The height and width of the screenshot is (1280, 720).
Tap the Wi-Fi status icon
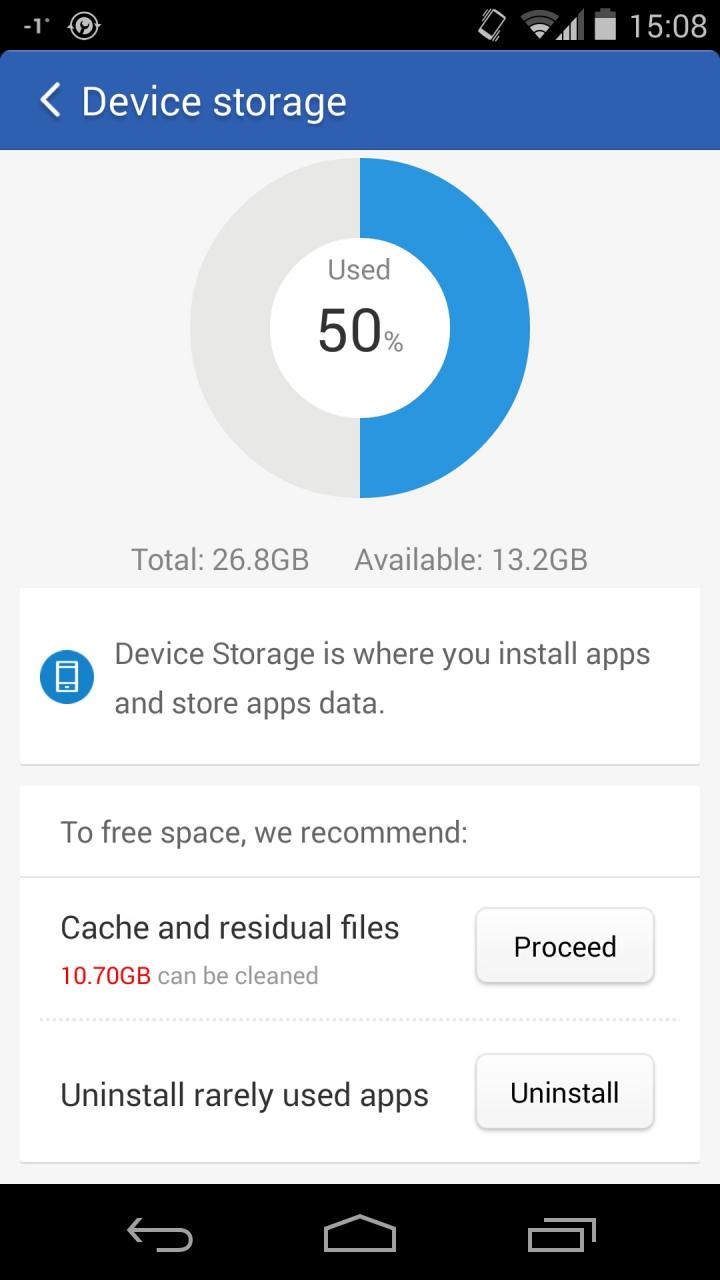click(541, 25)
